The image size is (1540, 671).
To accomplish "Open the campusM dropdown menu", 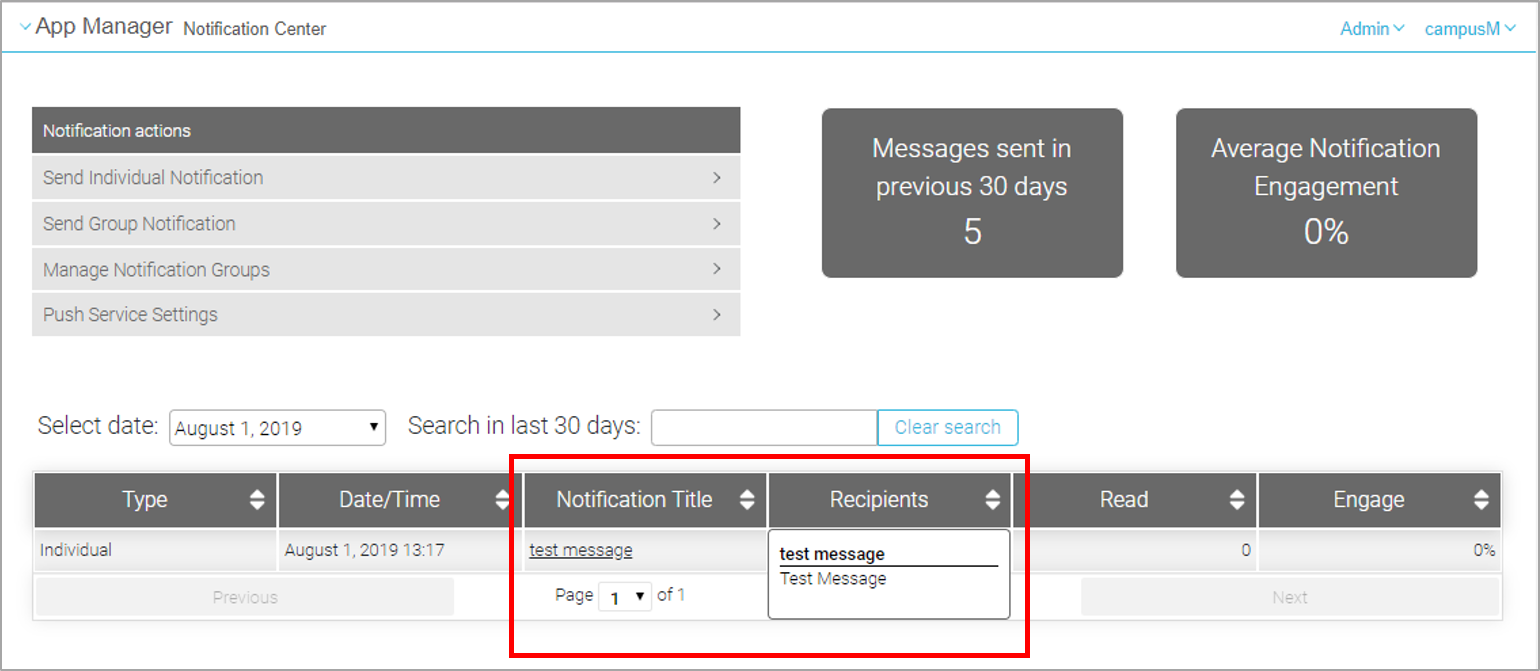I will [1470, 29].
